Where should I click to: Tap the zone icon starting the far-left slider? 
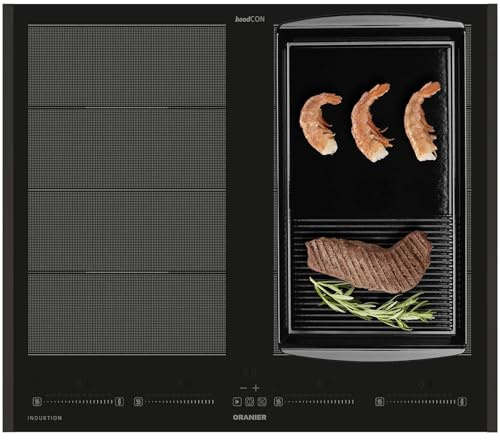tap(37, 402)
